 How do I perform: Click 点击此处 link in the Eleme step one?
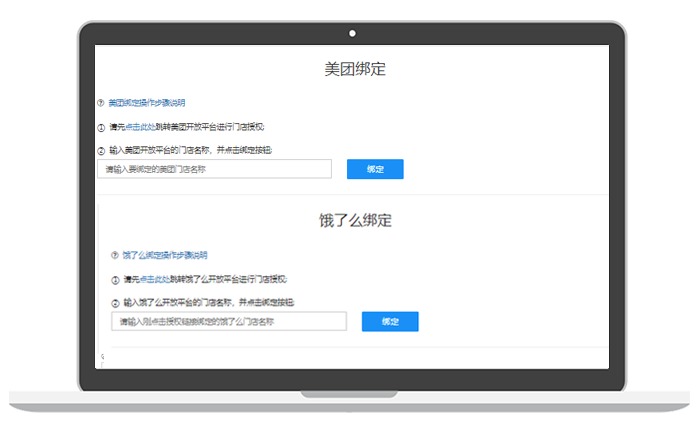point(155,279)
